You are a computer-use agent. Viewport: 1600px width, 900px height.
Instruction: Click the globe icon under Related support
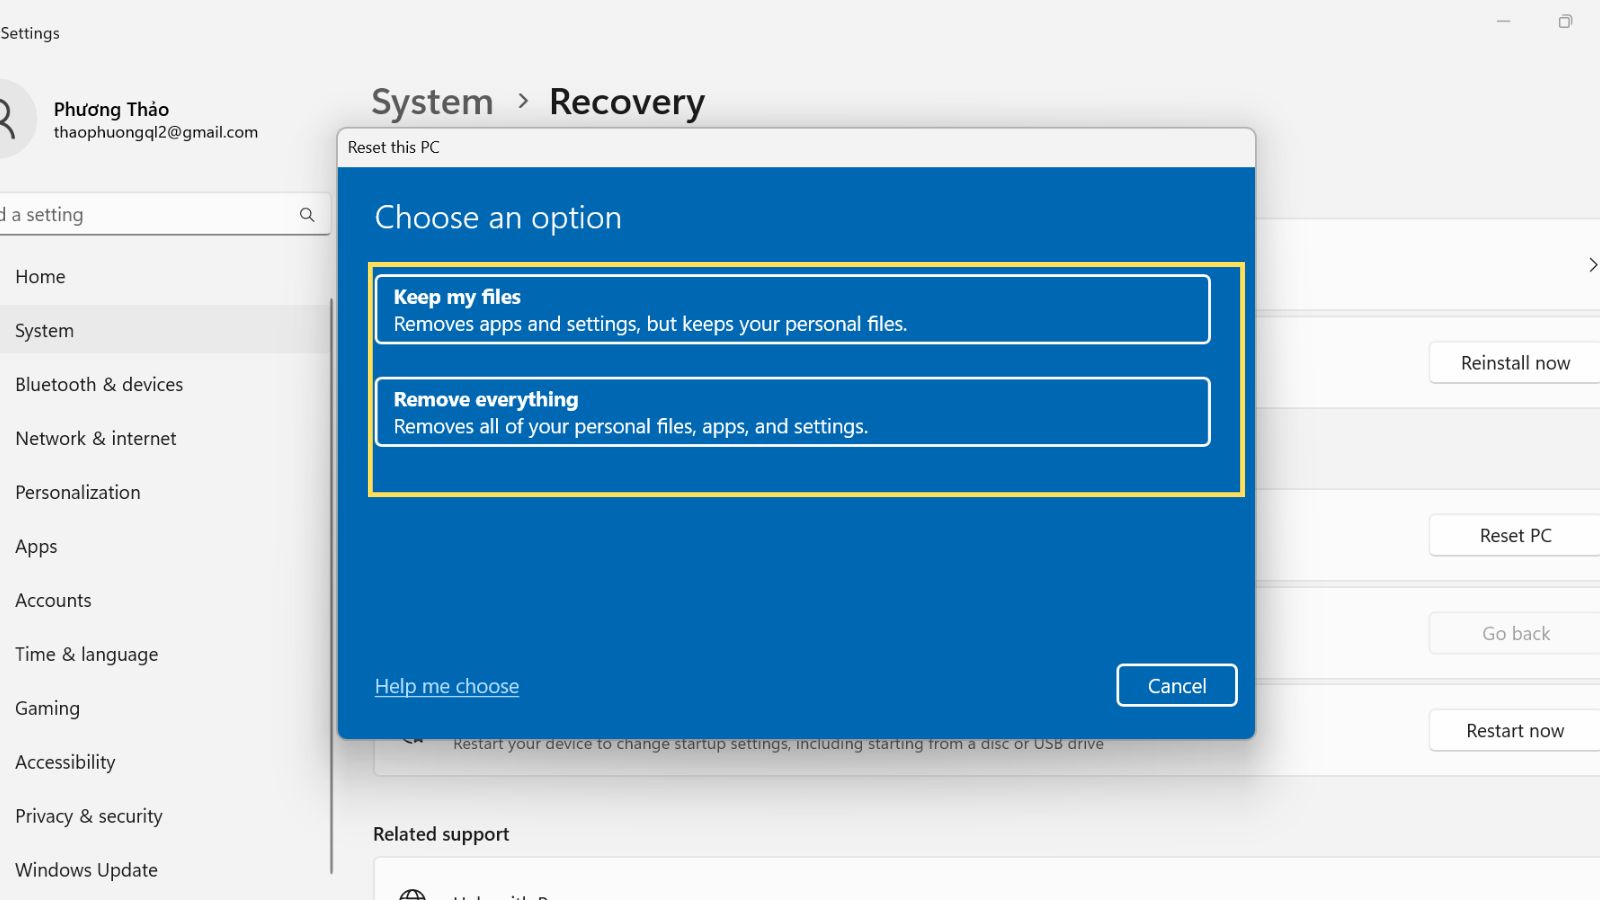coord(411,893)
